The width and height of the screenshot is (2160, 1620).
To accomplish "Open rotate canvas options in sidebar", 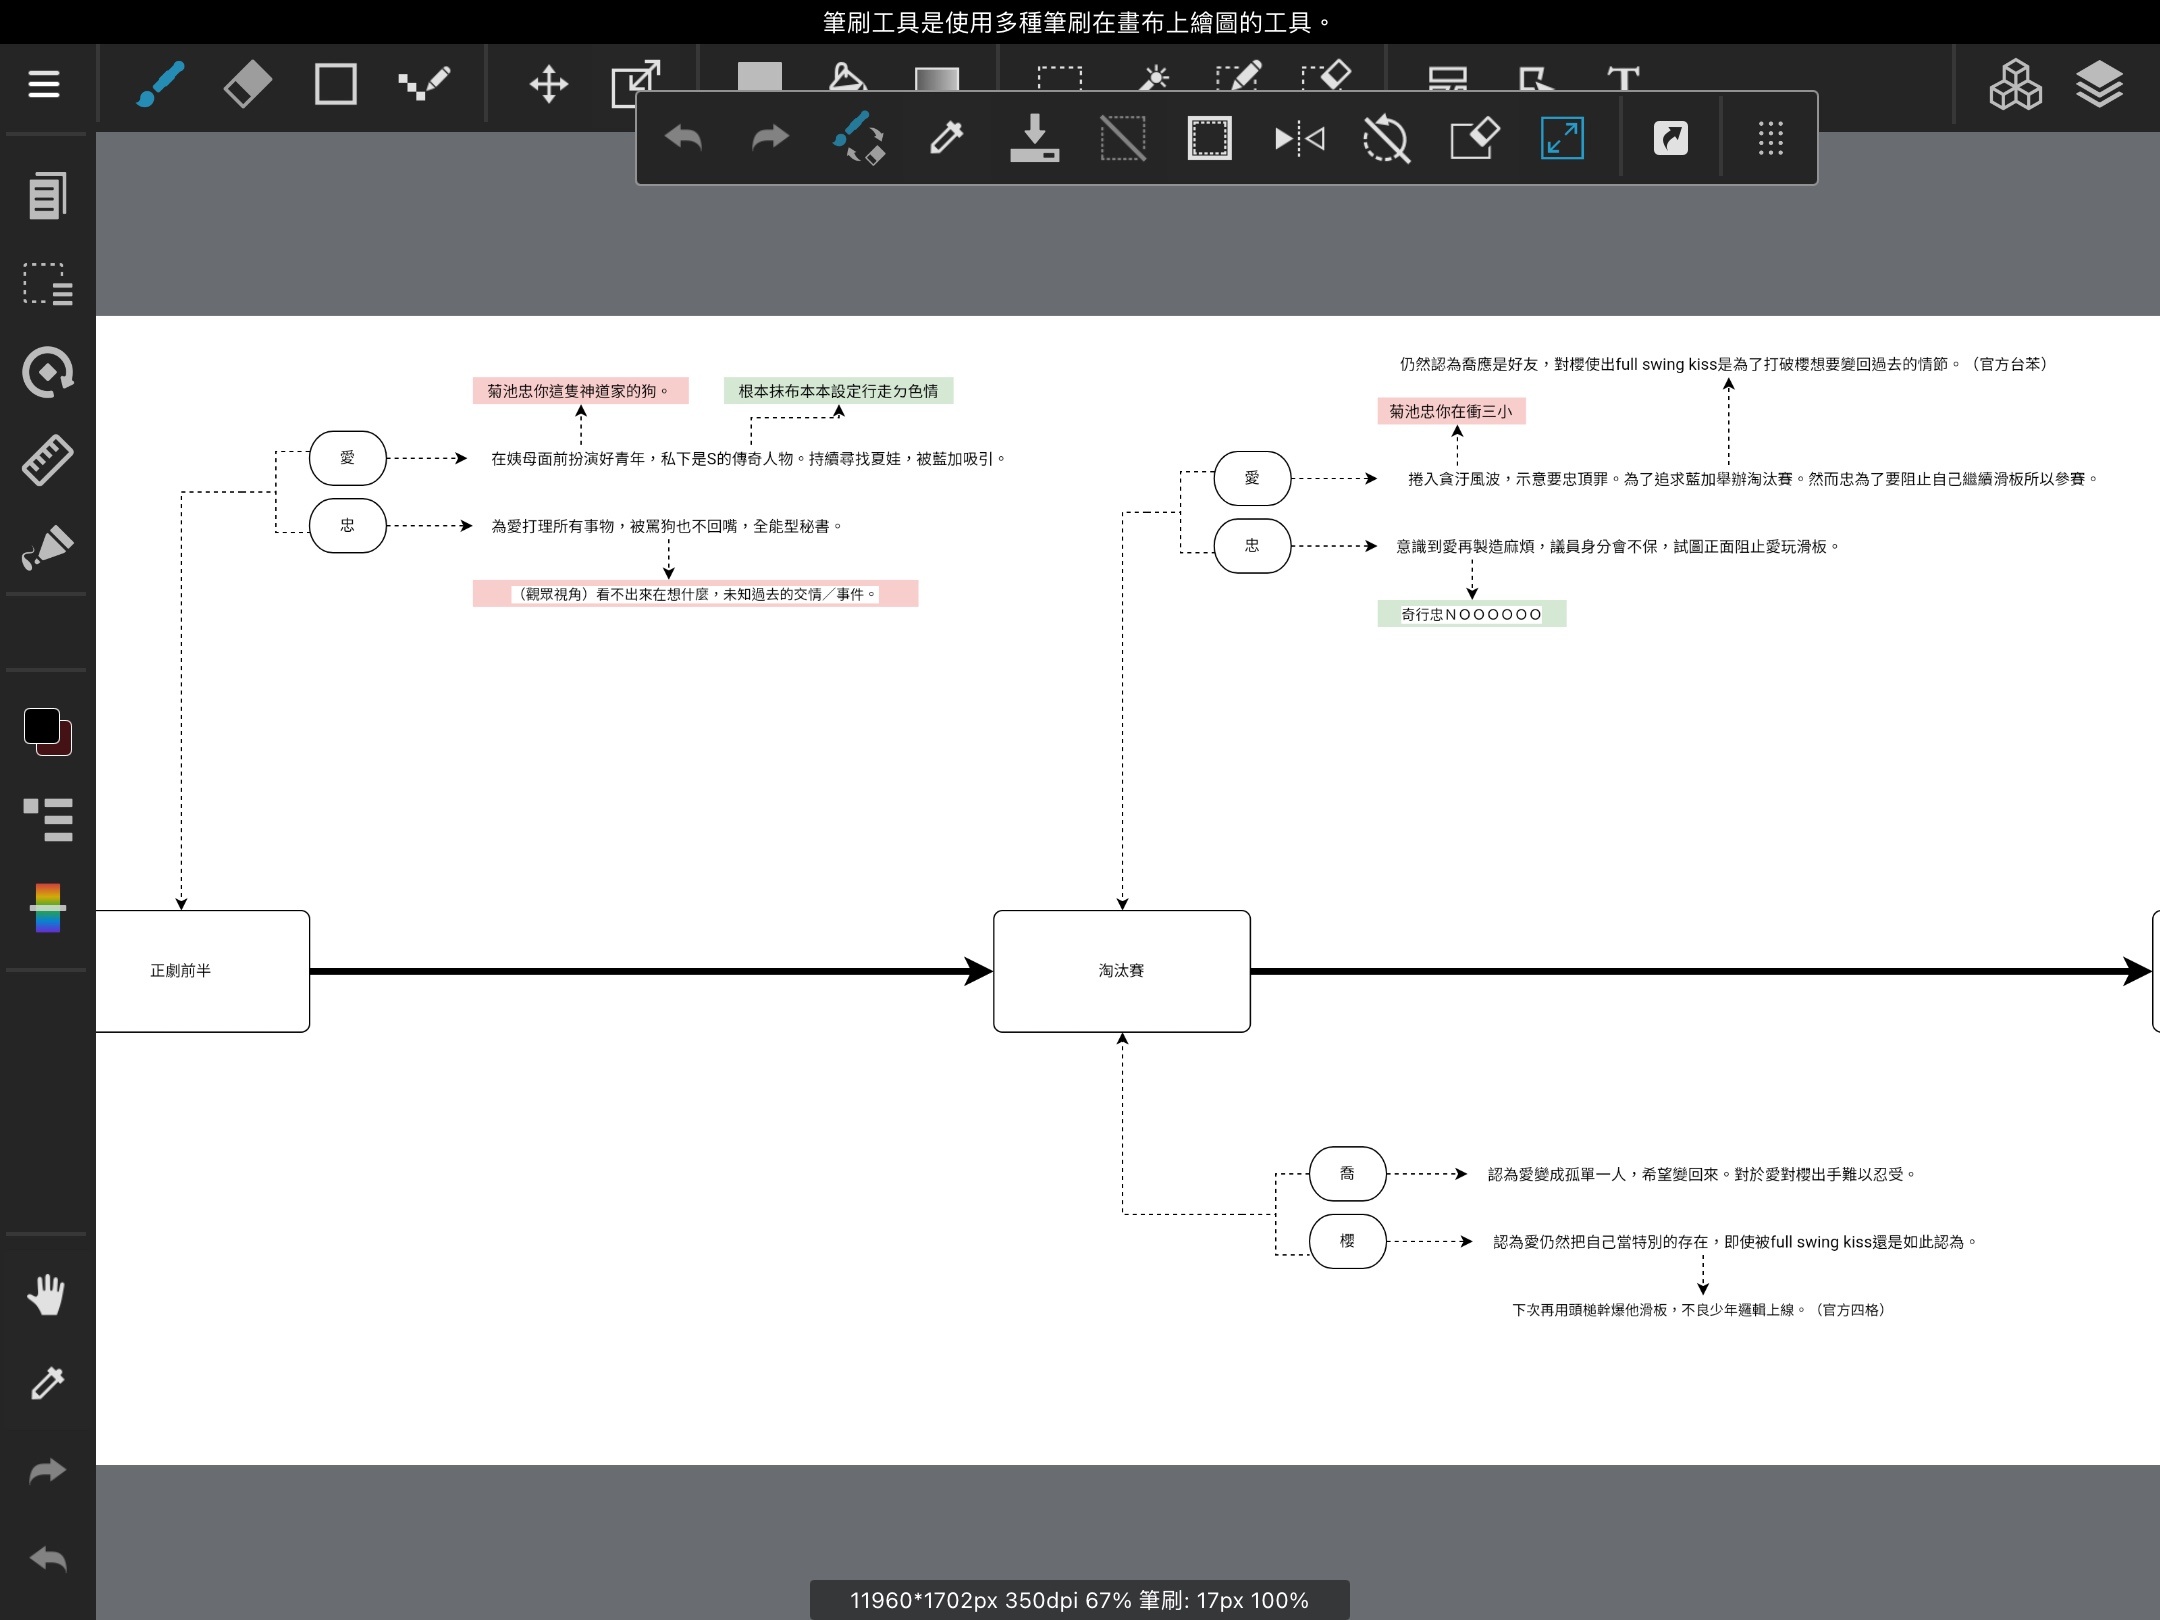I will (47, 372).
